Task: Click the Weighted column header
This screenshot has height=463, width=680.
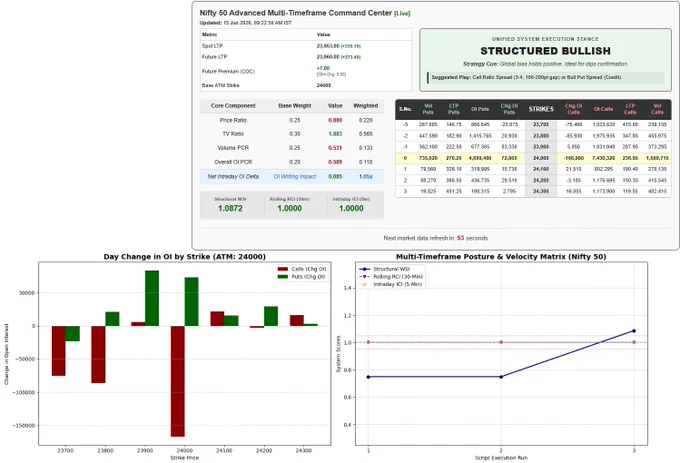Action: [x=366, y=106]
